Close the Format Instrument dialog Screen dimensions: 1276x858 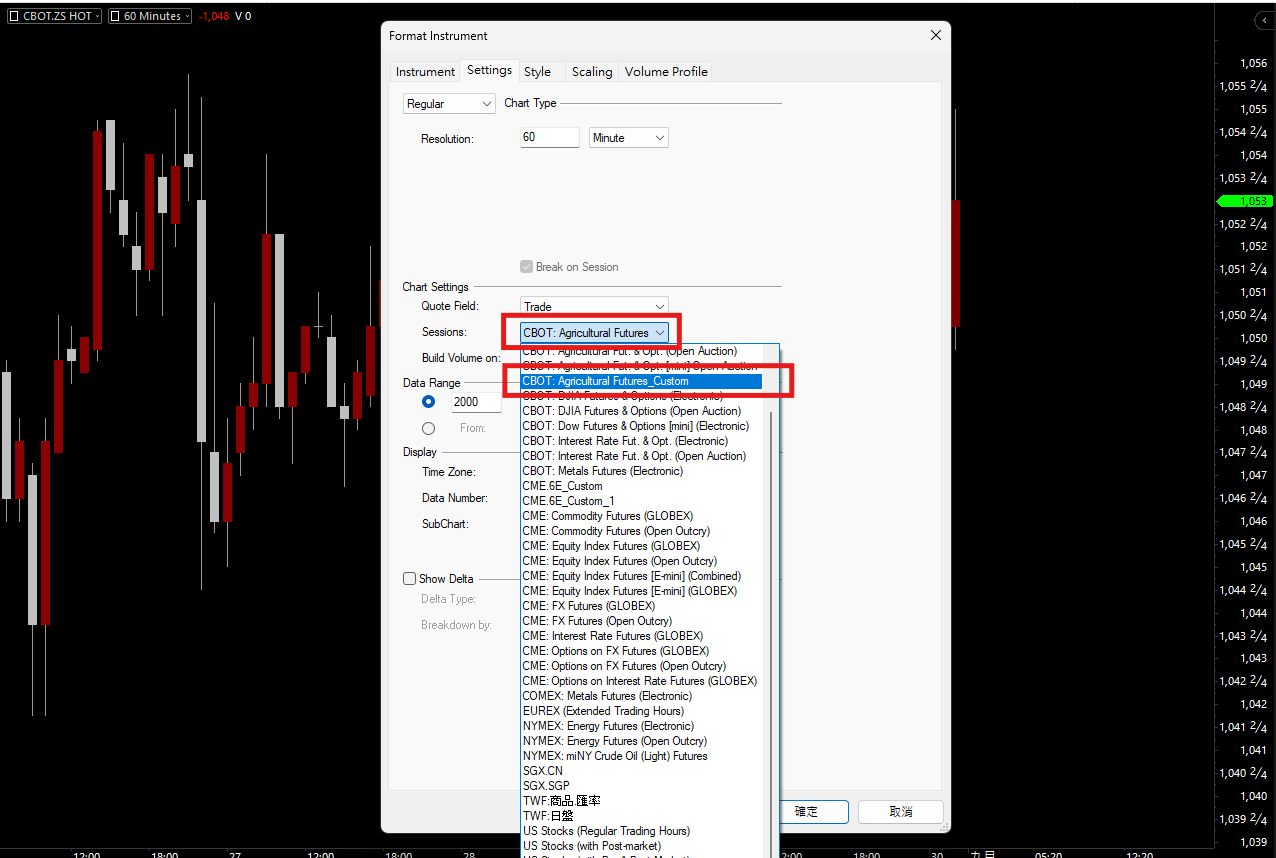pos(935,35)
